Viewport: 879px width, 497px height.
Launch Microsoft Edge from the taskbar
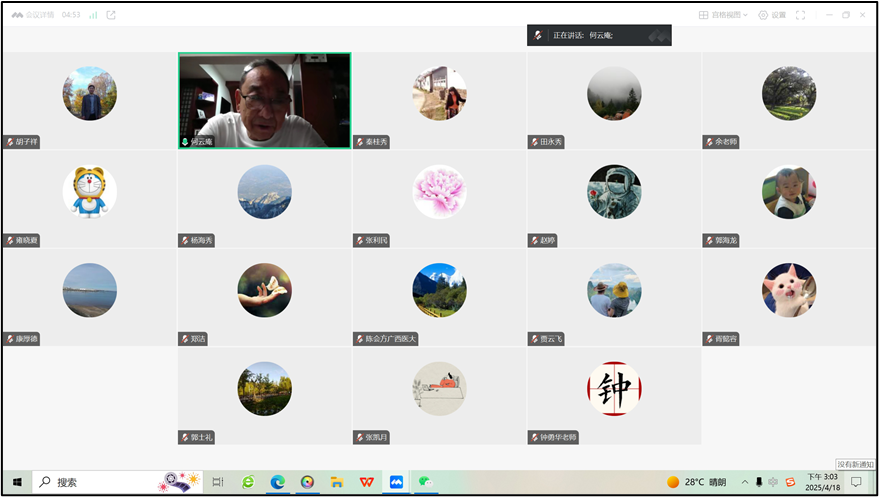click(277, 482)
